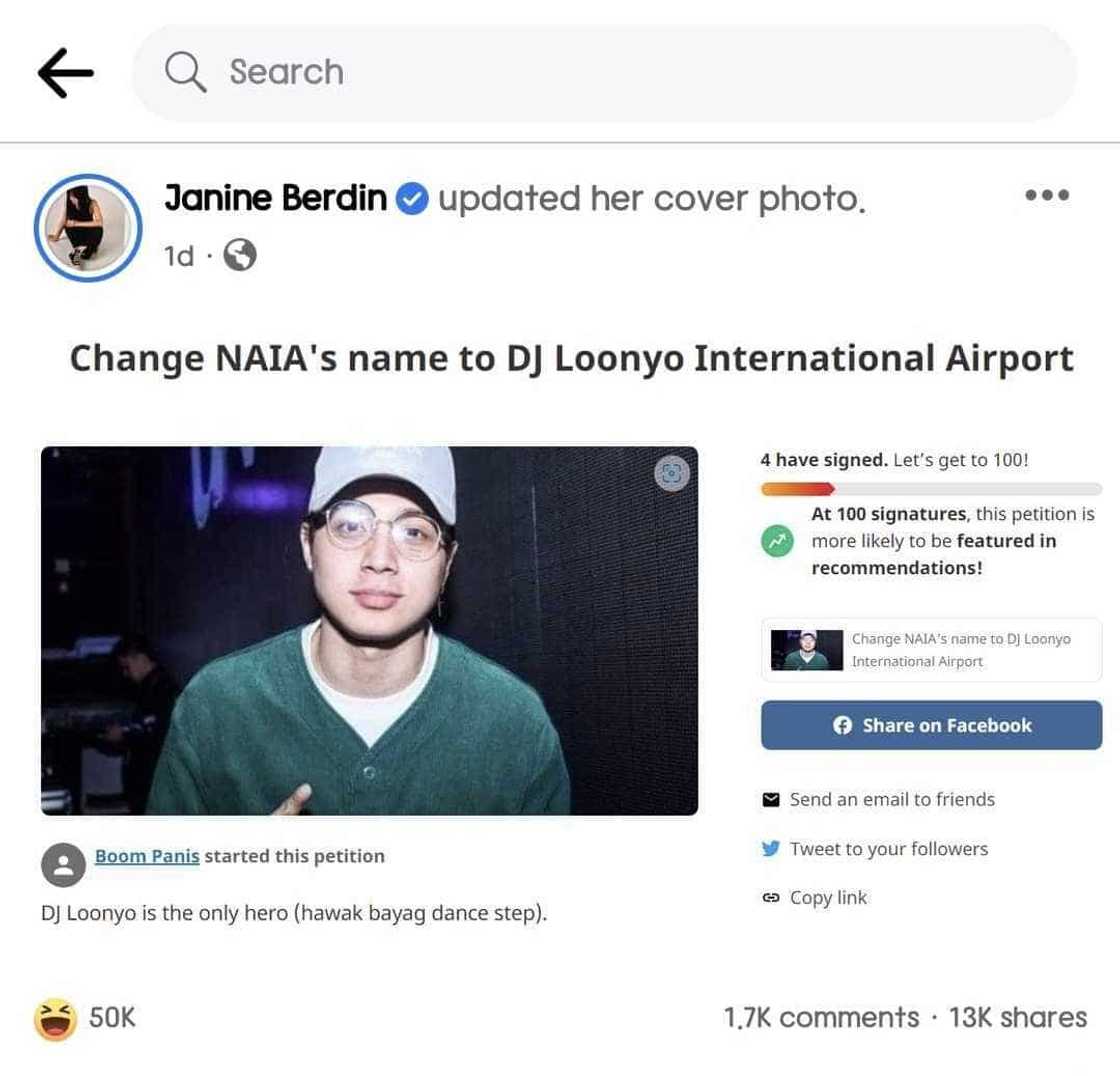Focus the Search input field
The width and height of the screenshot is (1120, 1076).
[x=620, y=72]
